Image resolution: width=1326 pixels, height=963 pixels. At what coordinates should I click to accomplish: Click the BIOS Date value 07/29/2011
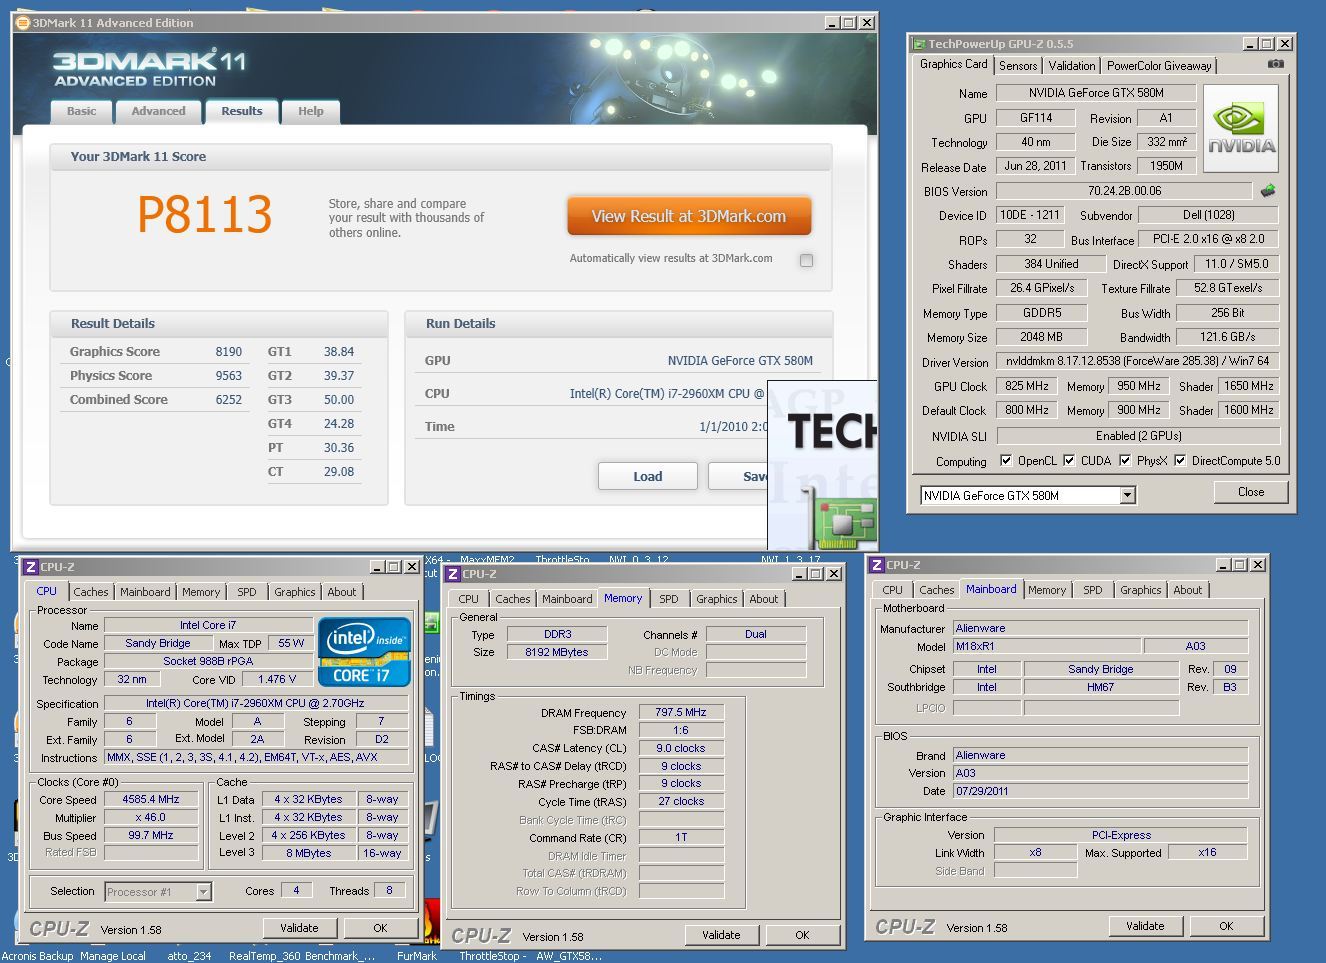pos(1100,791)
